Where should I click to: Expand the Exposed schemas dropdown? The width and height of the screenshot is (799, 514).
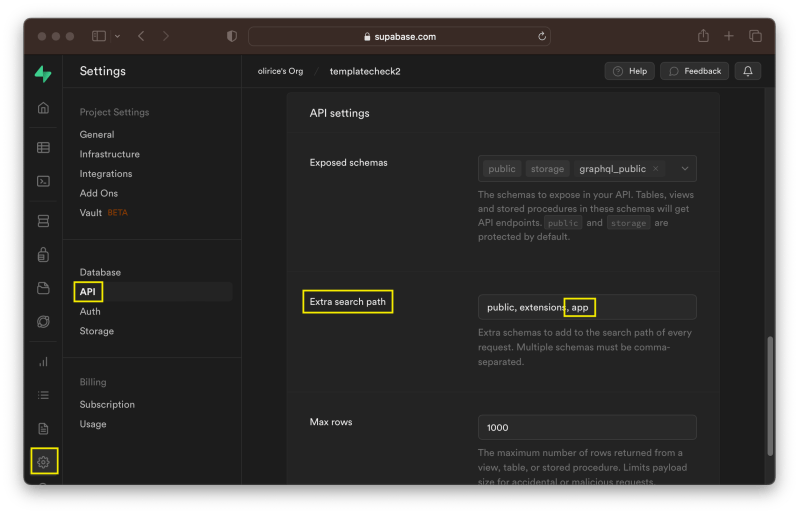click(x=685, y=169)
